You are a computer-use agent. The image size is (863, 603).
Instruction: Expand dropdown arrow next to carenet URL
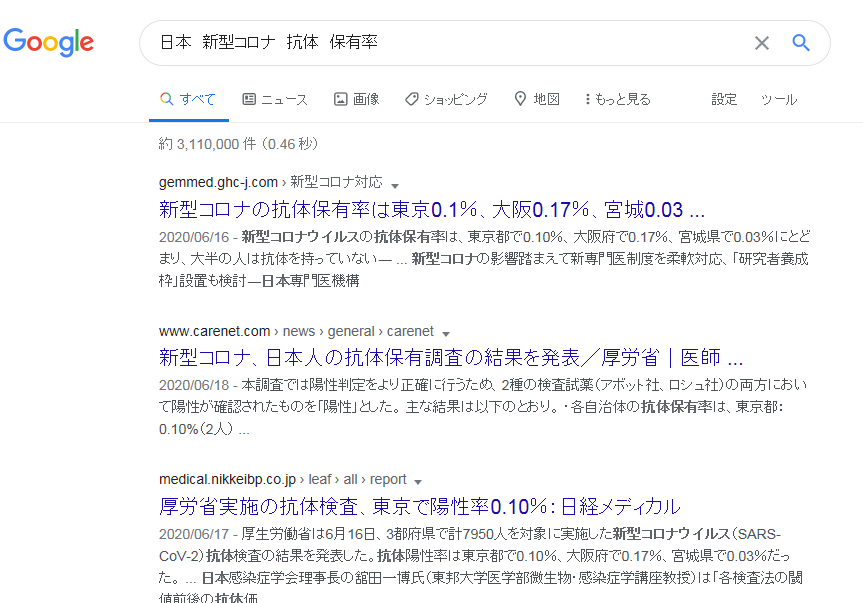click(446, 333)
